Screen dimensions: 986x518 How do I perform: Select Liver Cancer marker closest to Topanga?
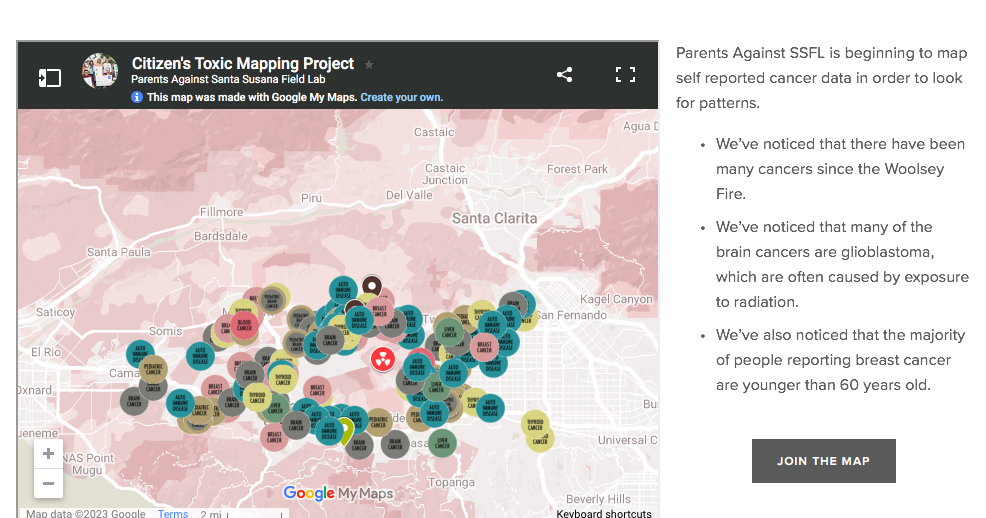[x=442, y=443]
